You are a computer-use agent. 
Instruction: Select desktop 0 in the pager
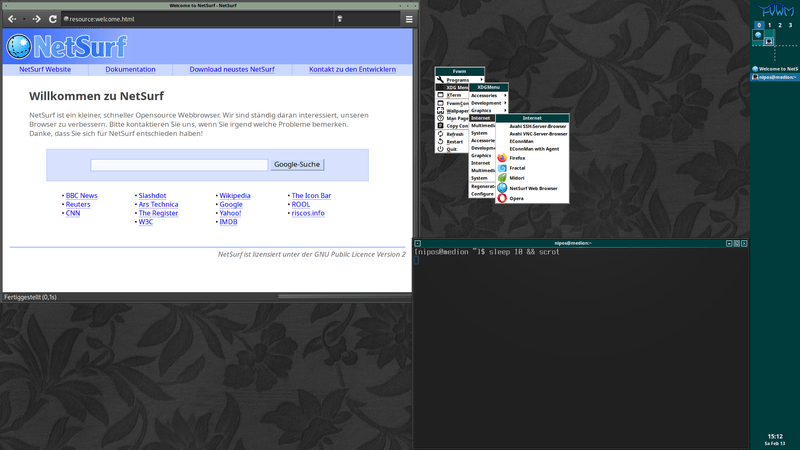[x=759, y=25]
